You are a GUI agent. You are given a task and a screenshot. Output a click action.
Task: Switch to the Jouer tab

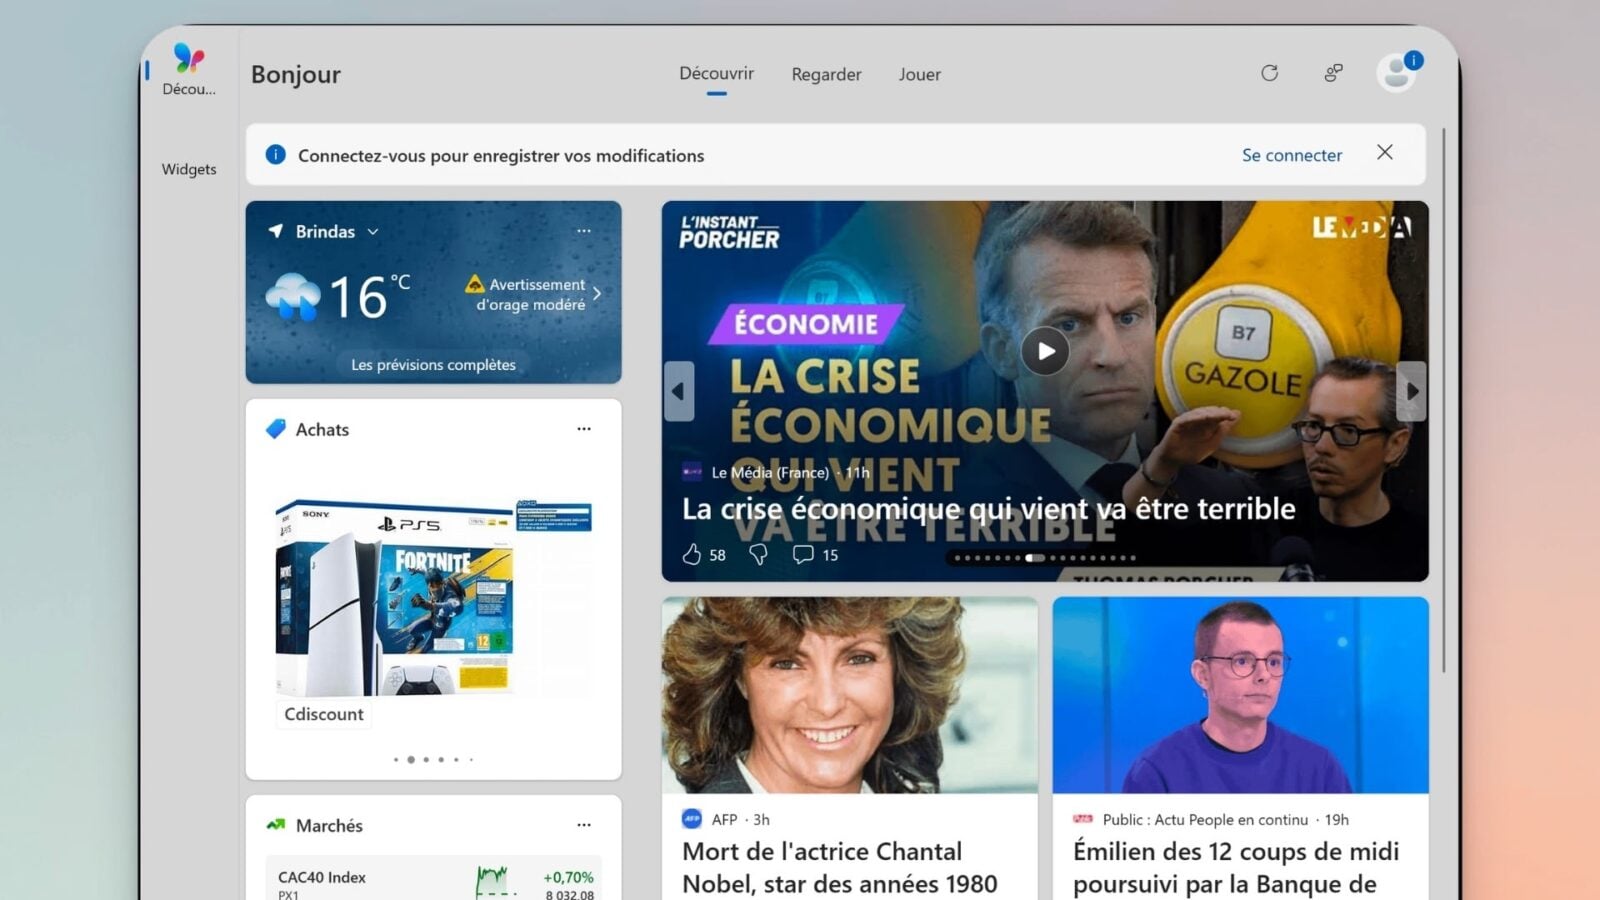(x=919, y=74)
